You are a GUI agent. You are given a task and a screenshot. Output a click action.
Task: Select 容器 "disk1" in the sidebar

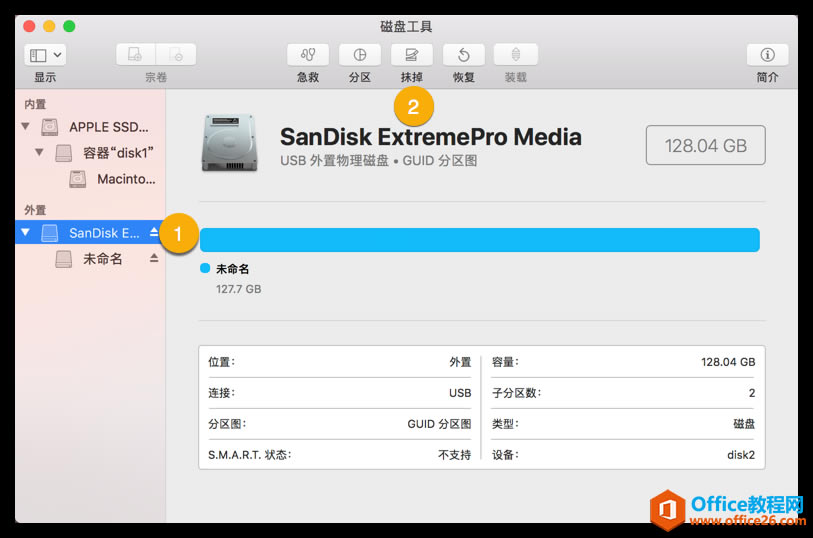coord(118,153)
